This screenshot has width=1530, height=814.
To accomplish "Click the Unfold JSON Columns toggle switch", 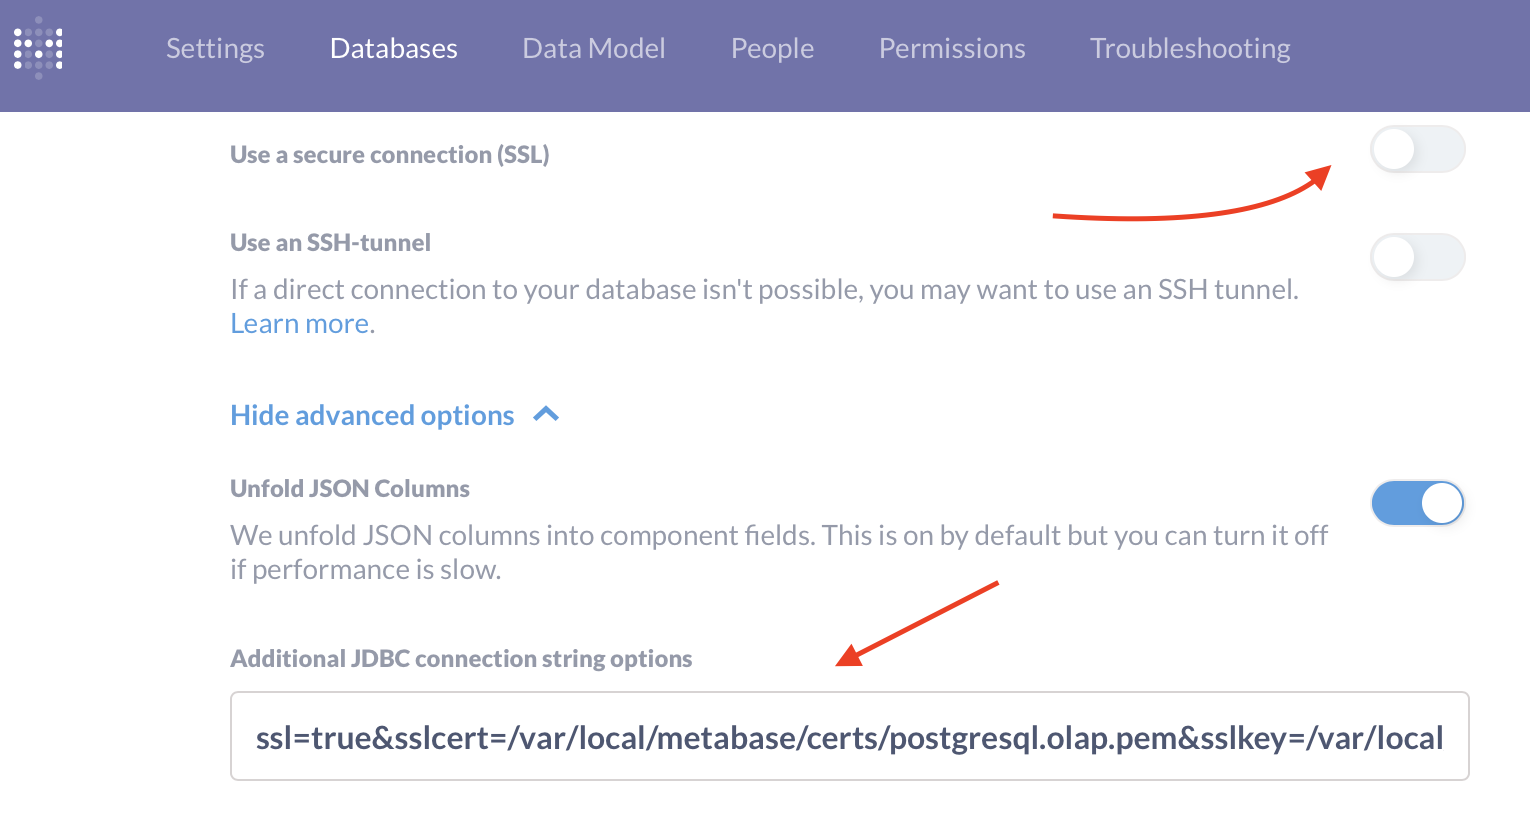I will click(1417, 503).
